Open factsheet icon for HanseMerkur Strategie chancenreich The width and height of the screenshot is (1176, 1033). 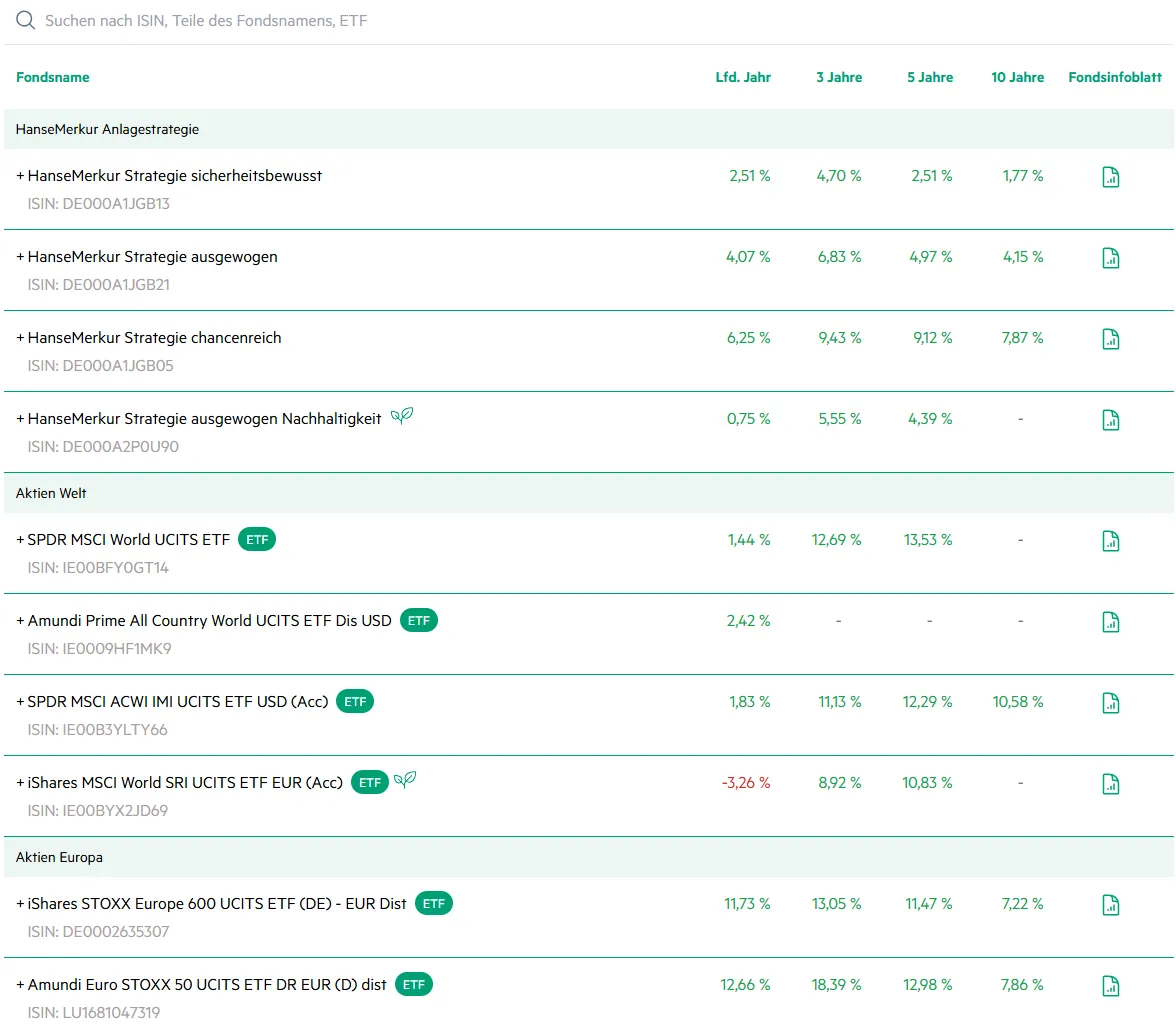tap(1110, 339)
